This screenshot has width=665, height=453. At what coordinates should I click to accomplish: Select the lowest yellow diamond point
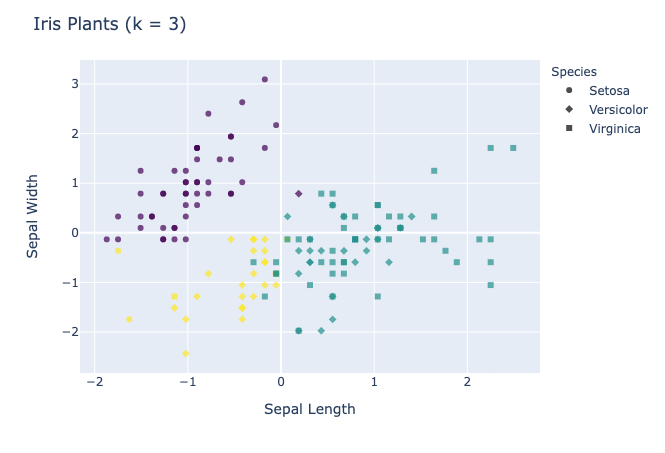pos(185,353)
